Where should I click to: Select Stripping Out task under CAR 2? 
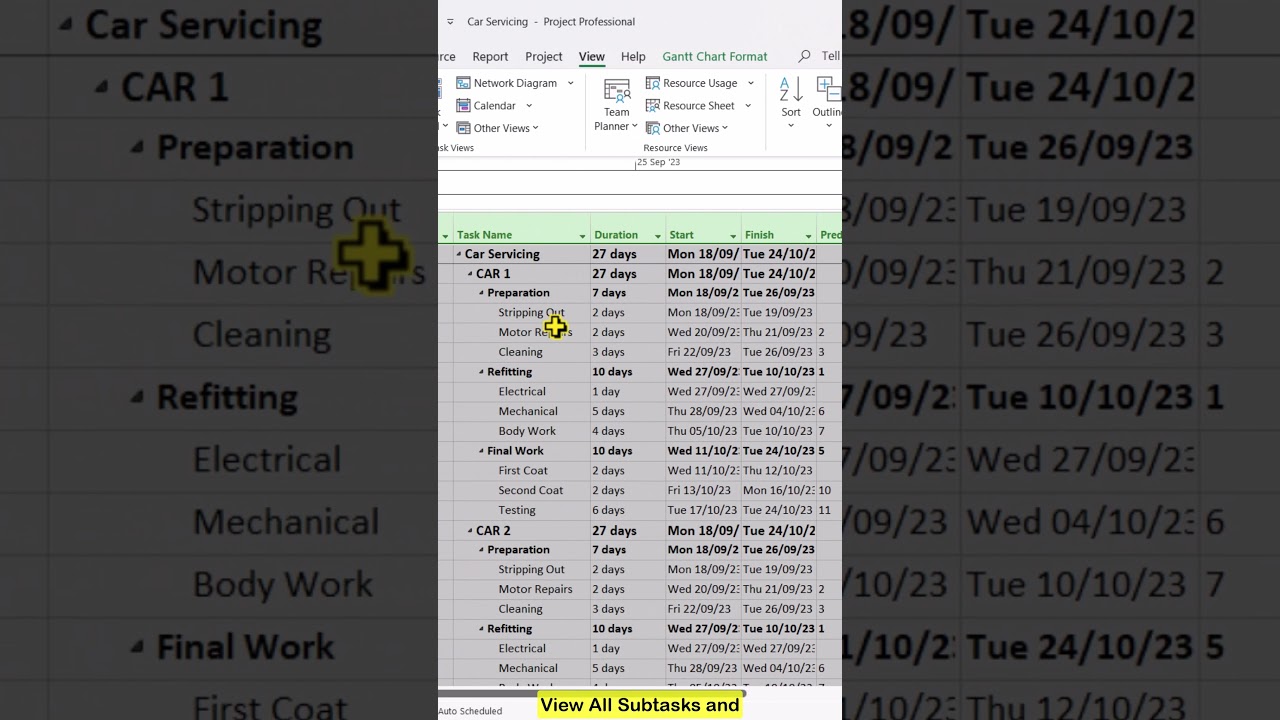click(531, 570)
